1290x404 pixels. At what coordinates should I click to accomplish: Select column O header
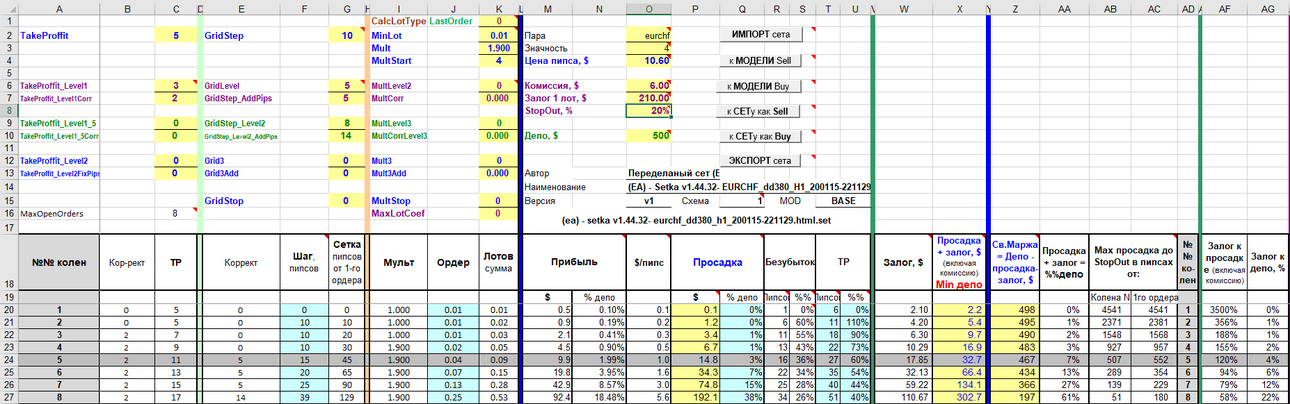649,9
